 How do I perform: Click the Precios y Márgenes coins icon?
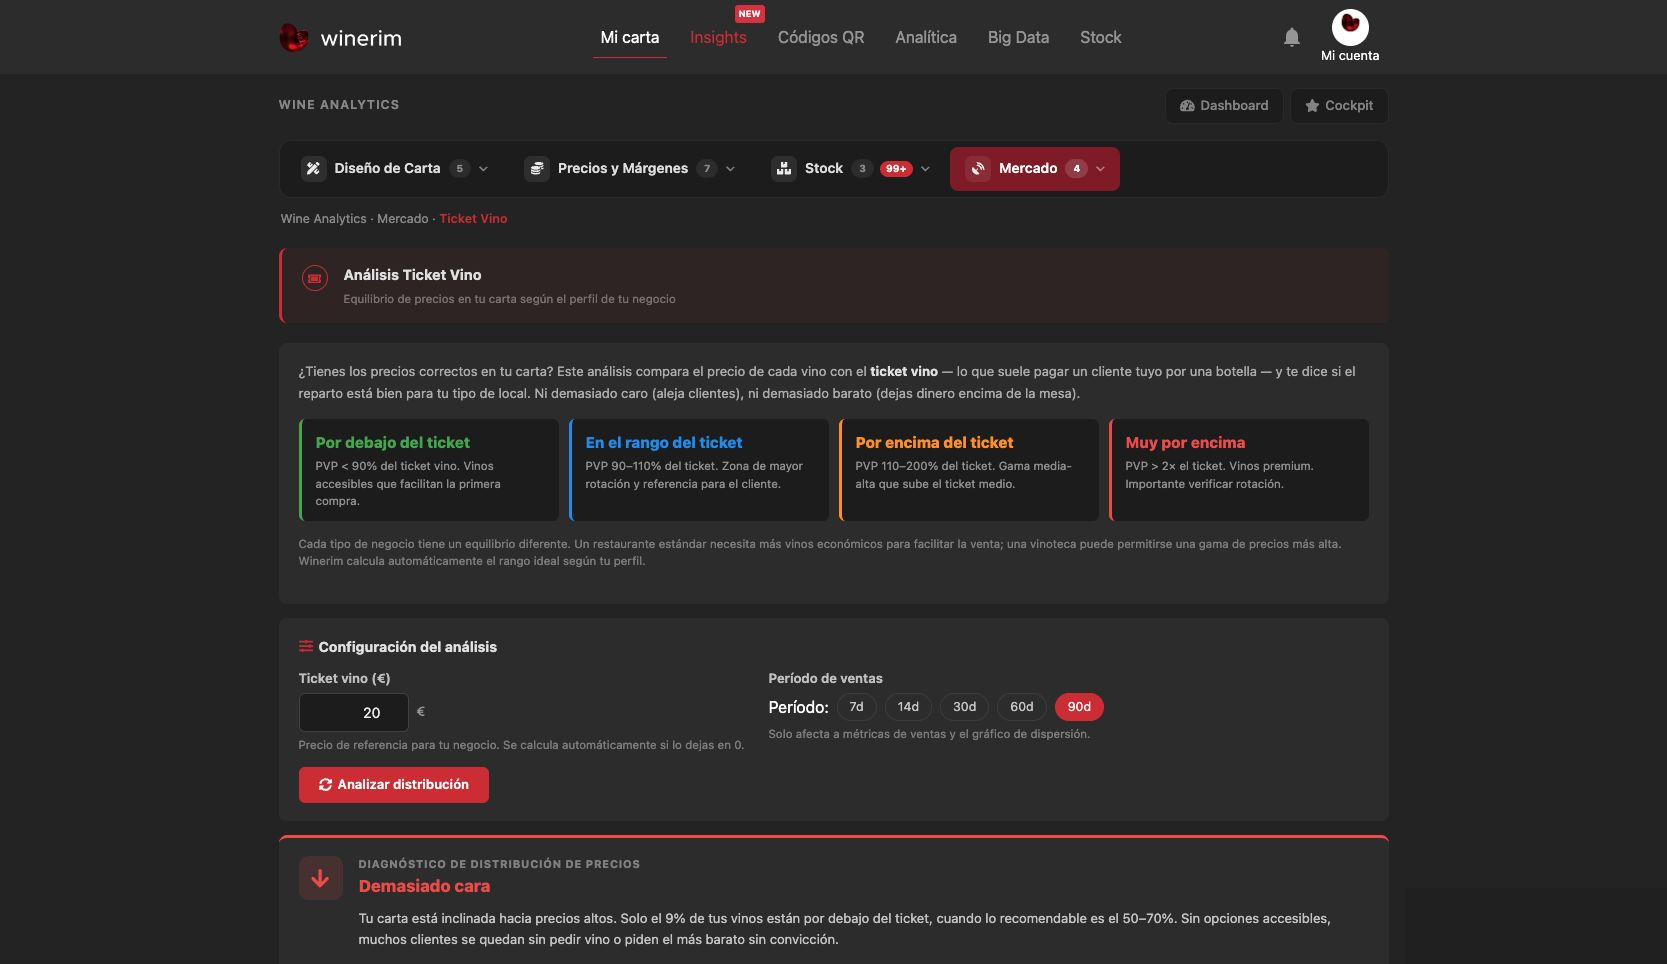(x=537, y=169)
